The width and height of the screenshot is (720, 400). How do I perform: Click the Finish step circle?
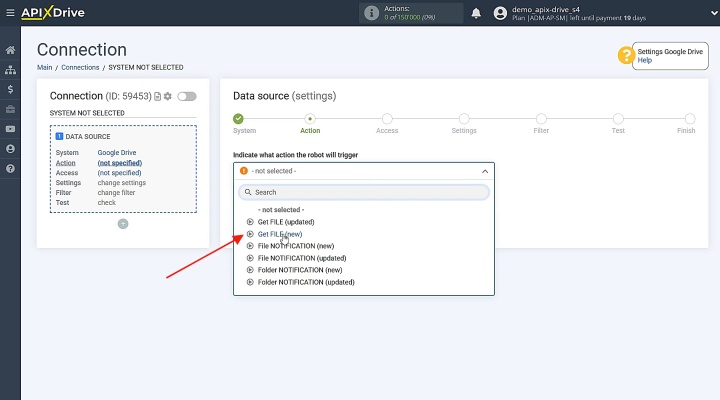tap(690, 119)
